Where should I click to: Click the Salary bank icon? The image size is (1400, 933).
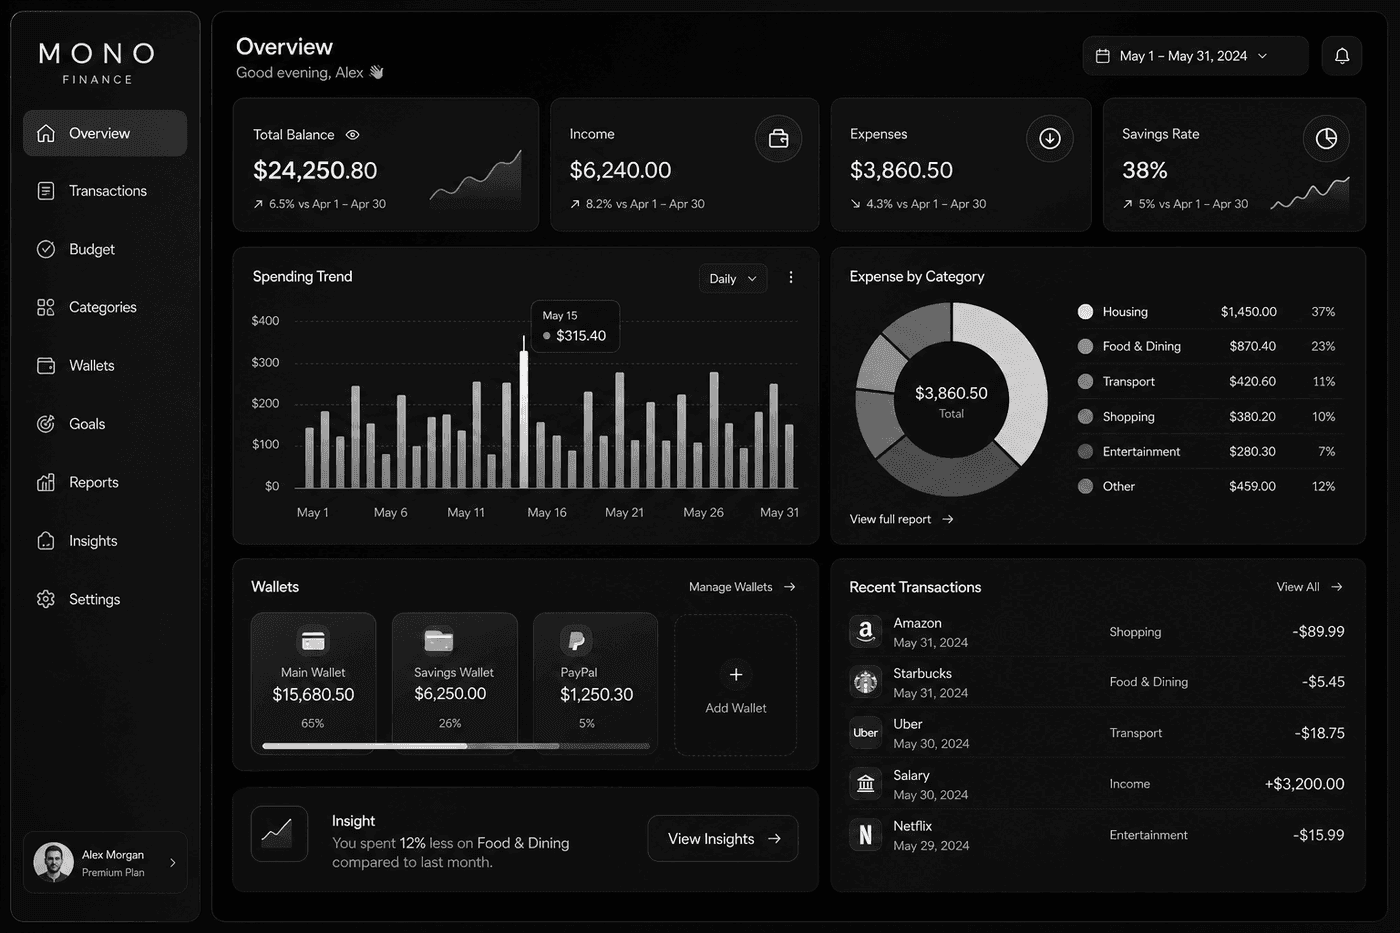tap(865, 784)
